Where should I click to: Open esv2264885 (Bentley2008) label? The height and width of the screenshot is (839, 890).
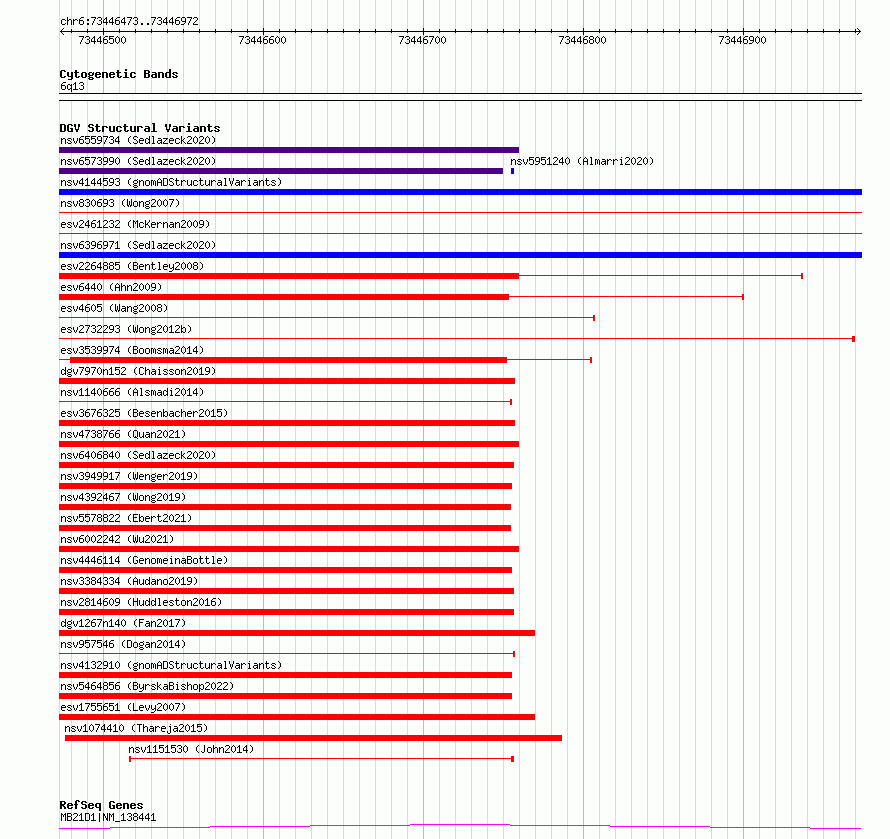[x=132, y=266]
